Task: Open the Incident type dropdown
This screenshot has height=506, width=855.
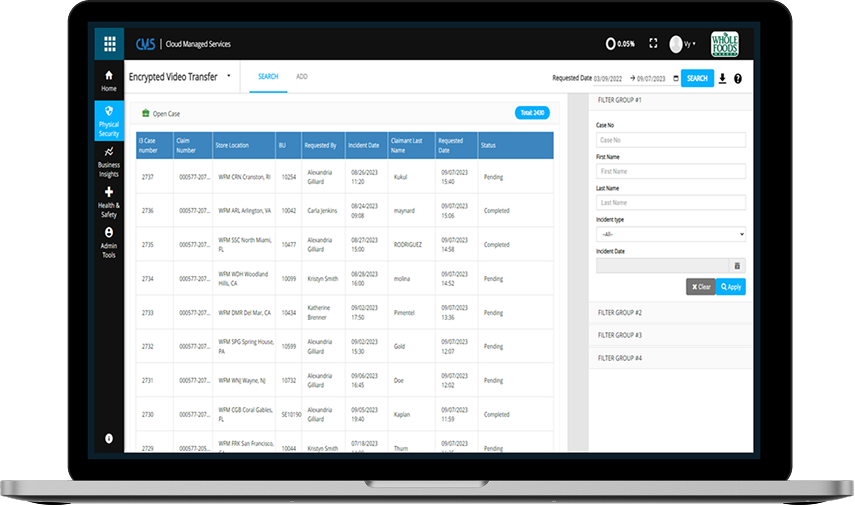Action: pos(670,234)
